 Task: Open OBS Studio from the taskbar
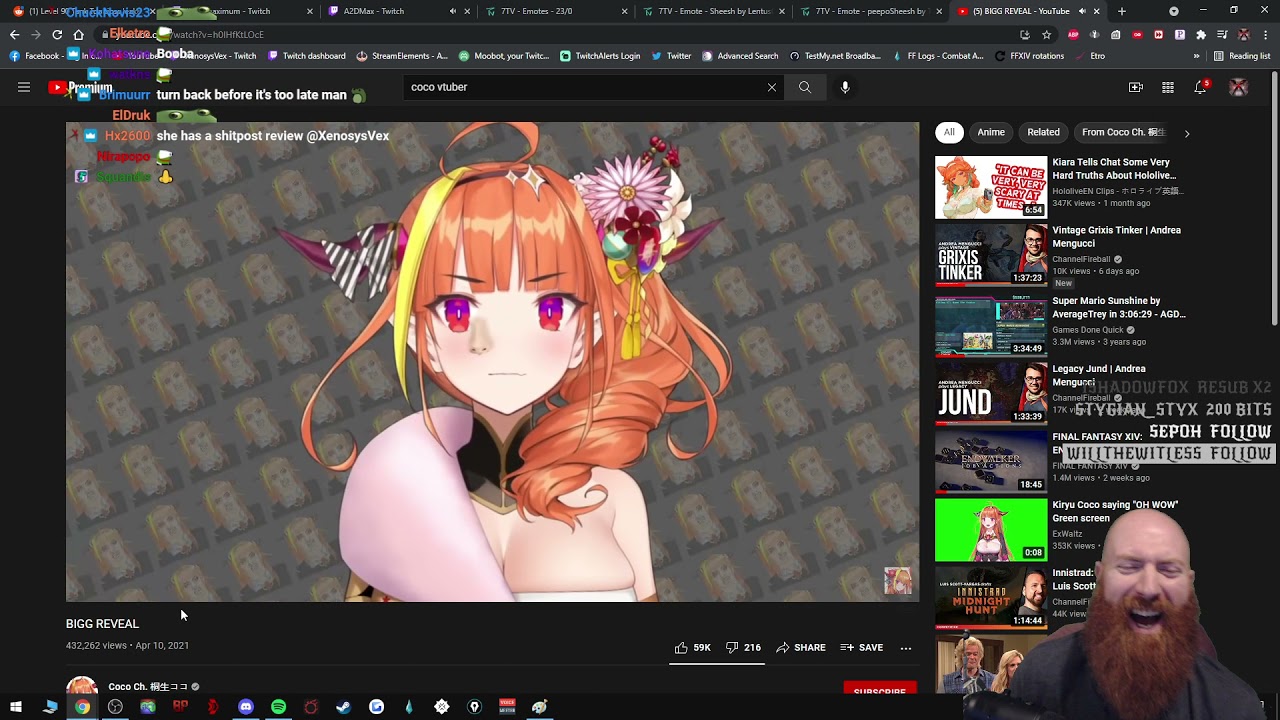pyautogui.click(x=115, y=707)
